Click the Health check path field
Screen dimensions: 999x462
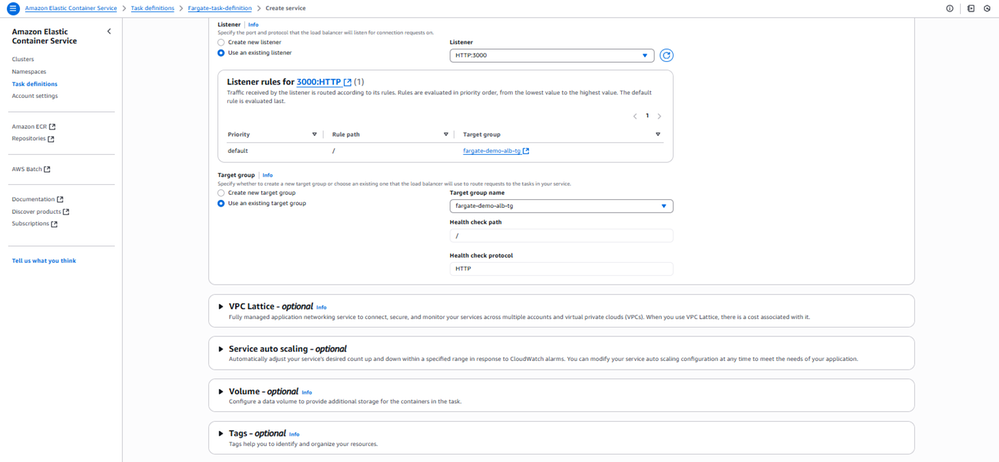[561, 236]
